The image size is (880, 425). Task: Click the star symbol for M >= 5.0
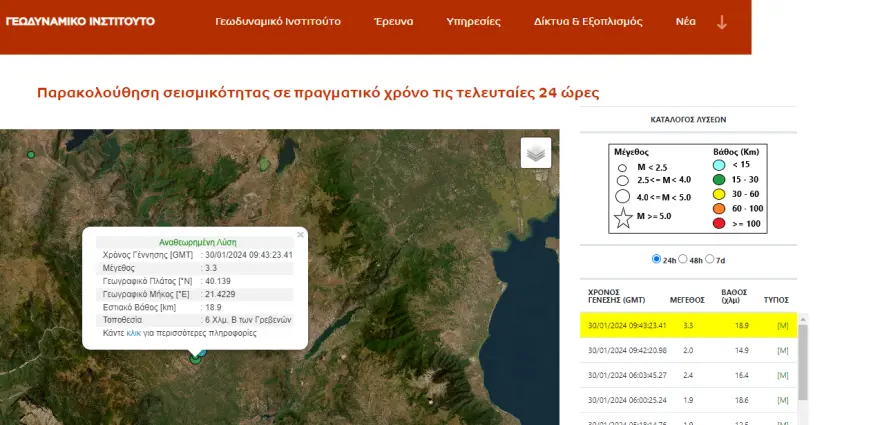[623, 216]
